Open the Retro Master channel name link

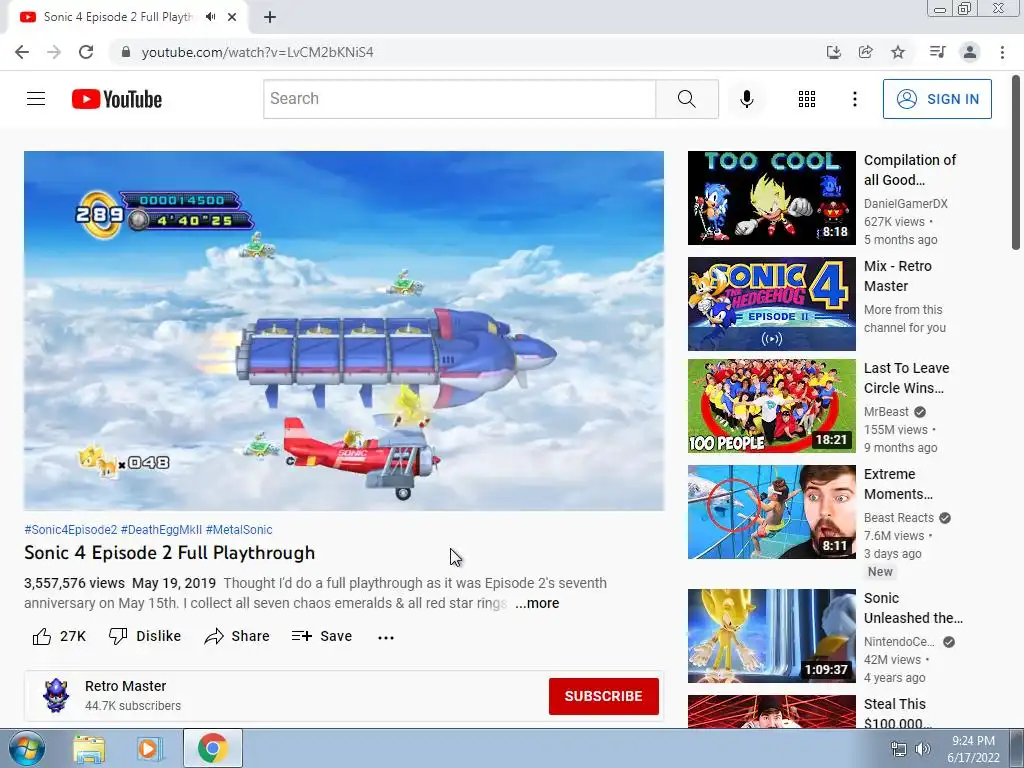click(125, 686)
